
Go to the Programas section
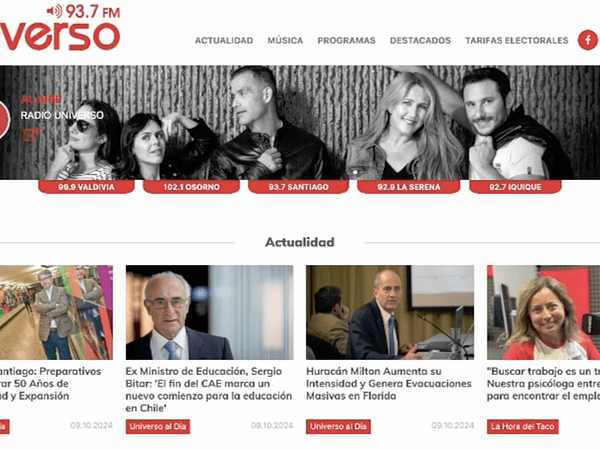pyautogui.click(x=346, y=40)
